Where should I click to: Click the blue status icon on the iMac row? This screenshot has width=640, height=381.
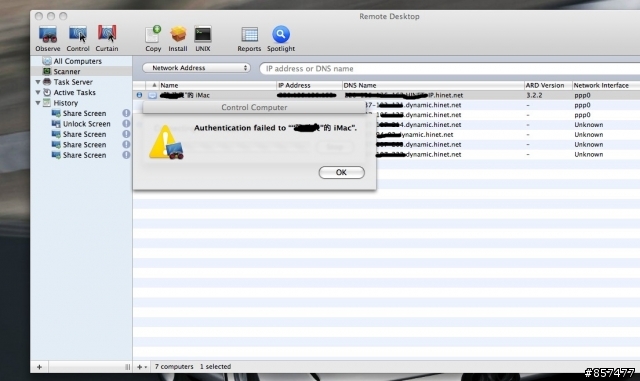click(139, 95)
